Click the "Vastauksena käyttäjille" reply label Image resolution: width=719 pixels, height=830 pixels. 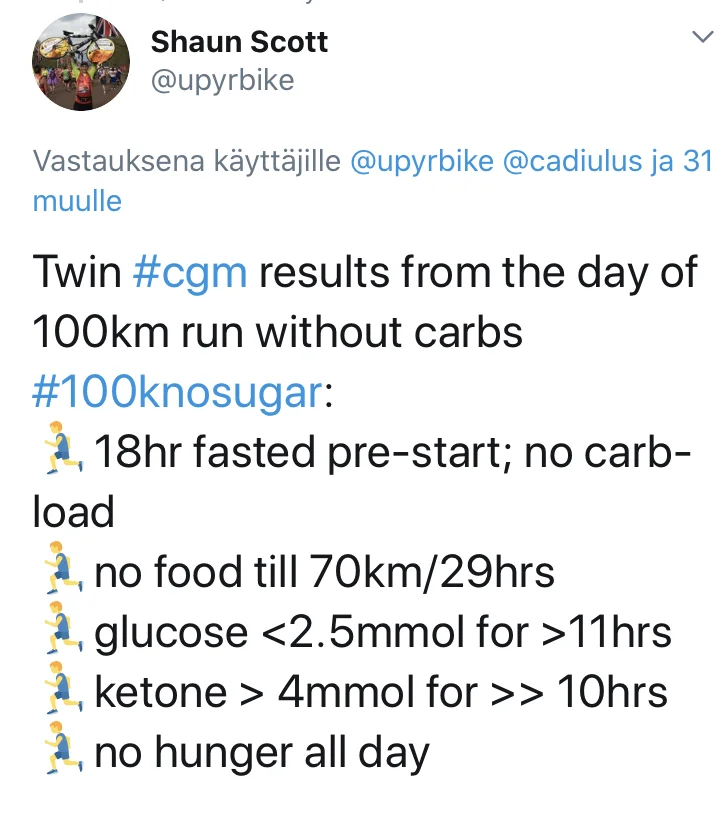[x=187, y=161]
